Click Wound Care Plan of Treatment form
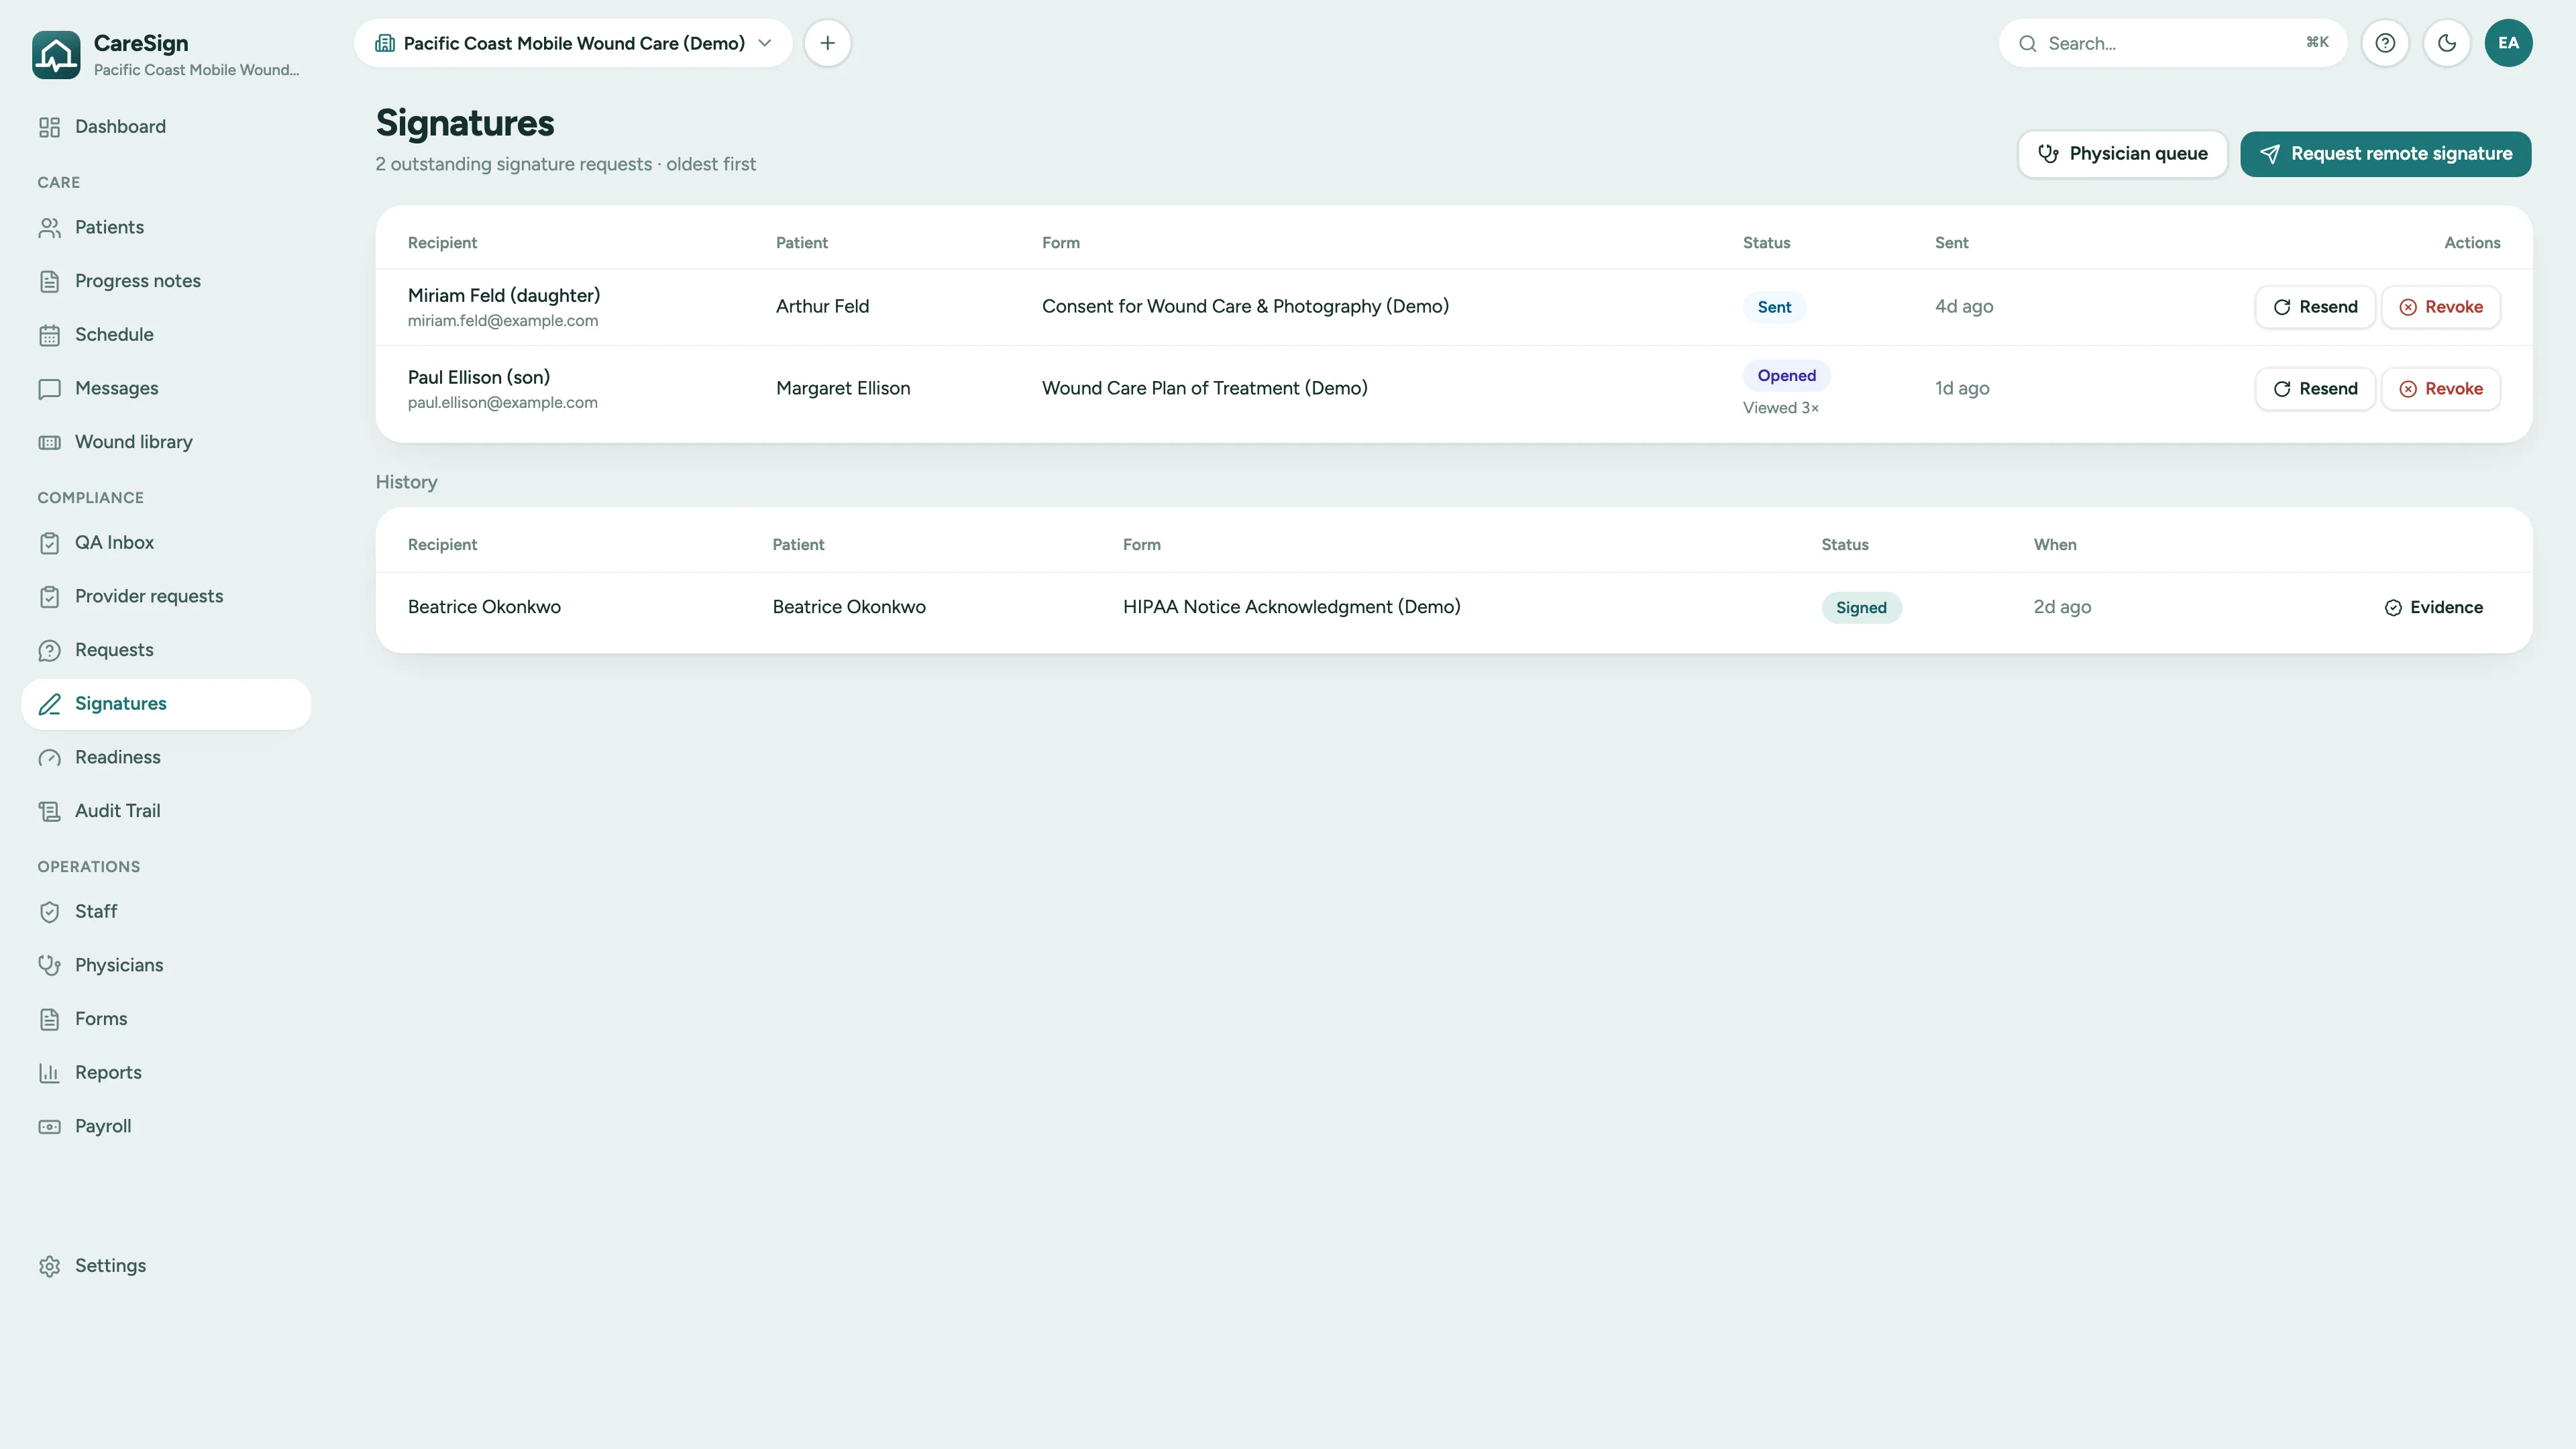2576x1449 pixels. tap(1204, 389)
